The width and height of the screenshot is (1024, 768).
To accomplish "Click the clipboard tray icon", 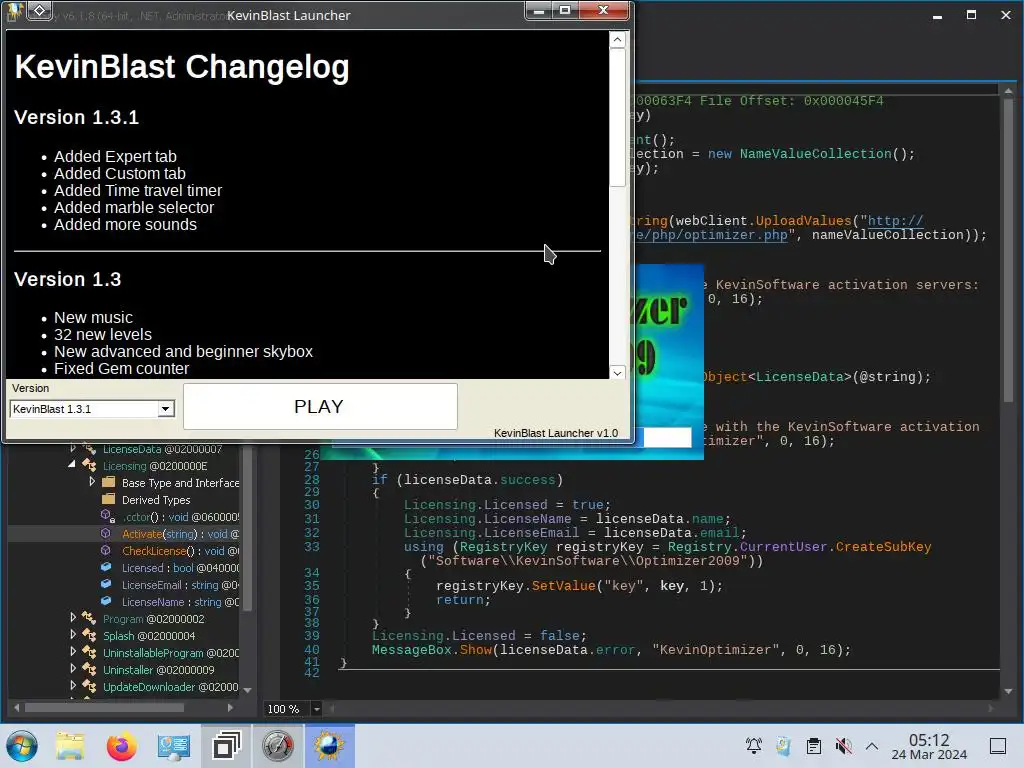I will pyautogui.click(x=814, y=746).
